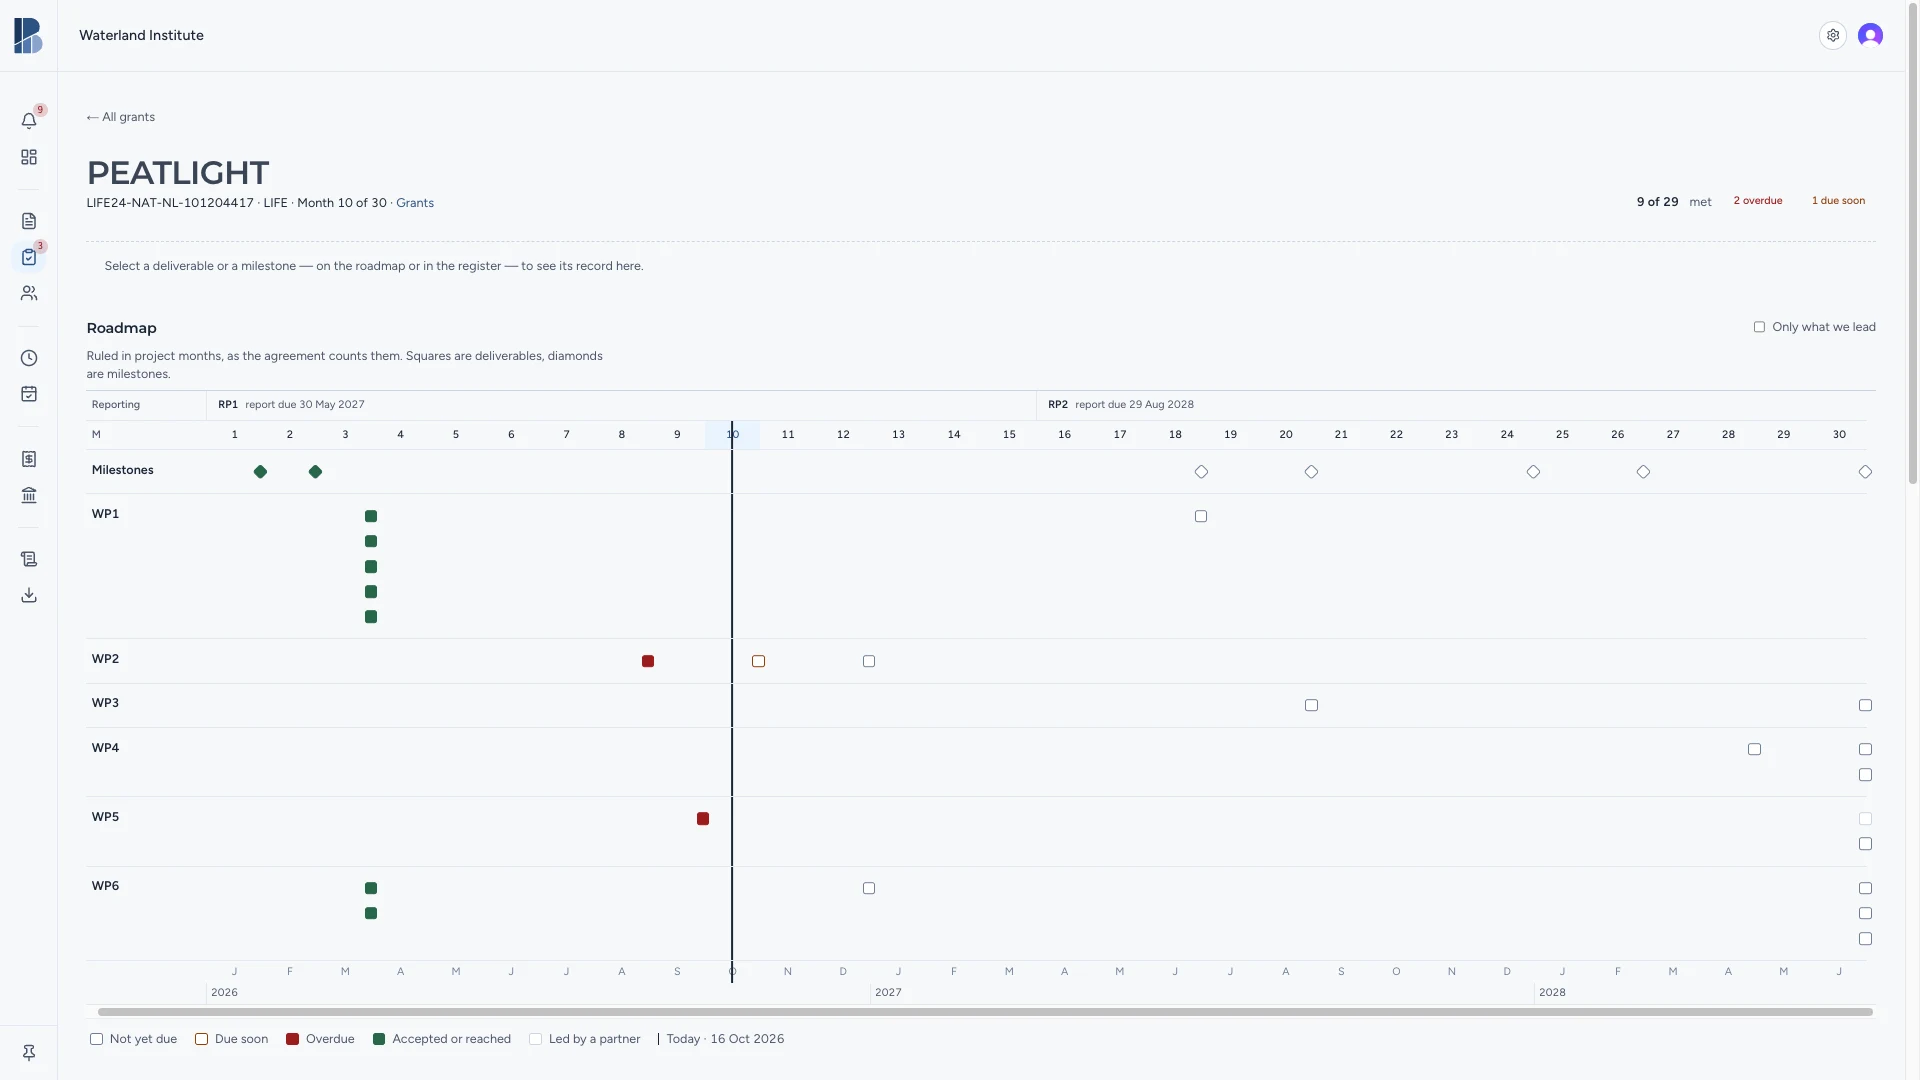Select the first reached milestone diamond
Image resolution: width=1920 pixels, height=1080 pixels.
[x=260, y=472]
